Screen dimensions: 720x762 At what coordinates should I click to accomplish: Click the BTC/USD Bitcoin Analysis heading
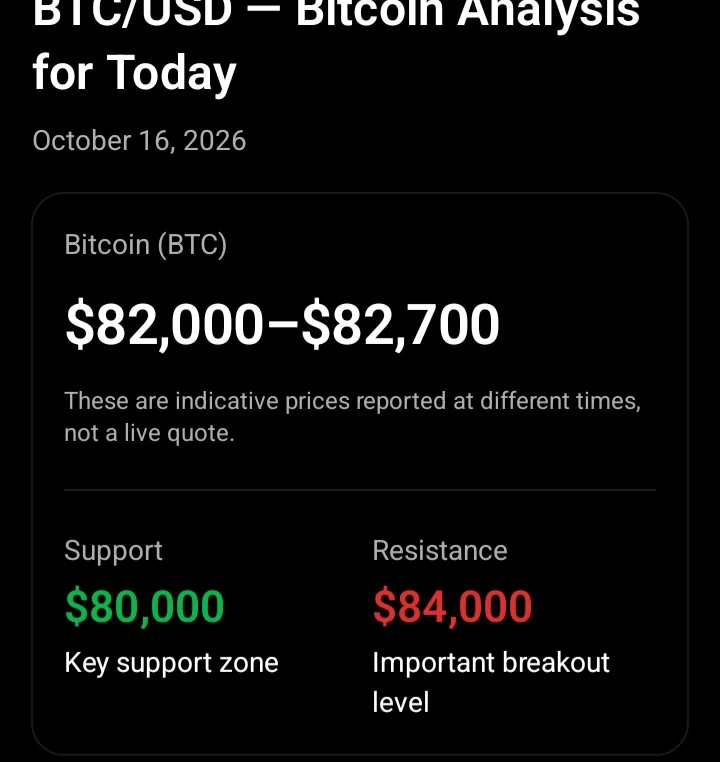336,45
